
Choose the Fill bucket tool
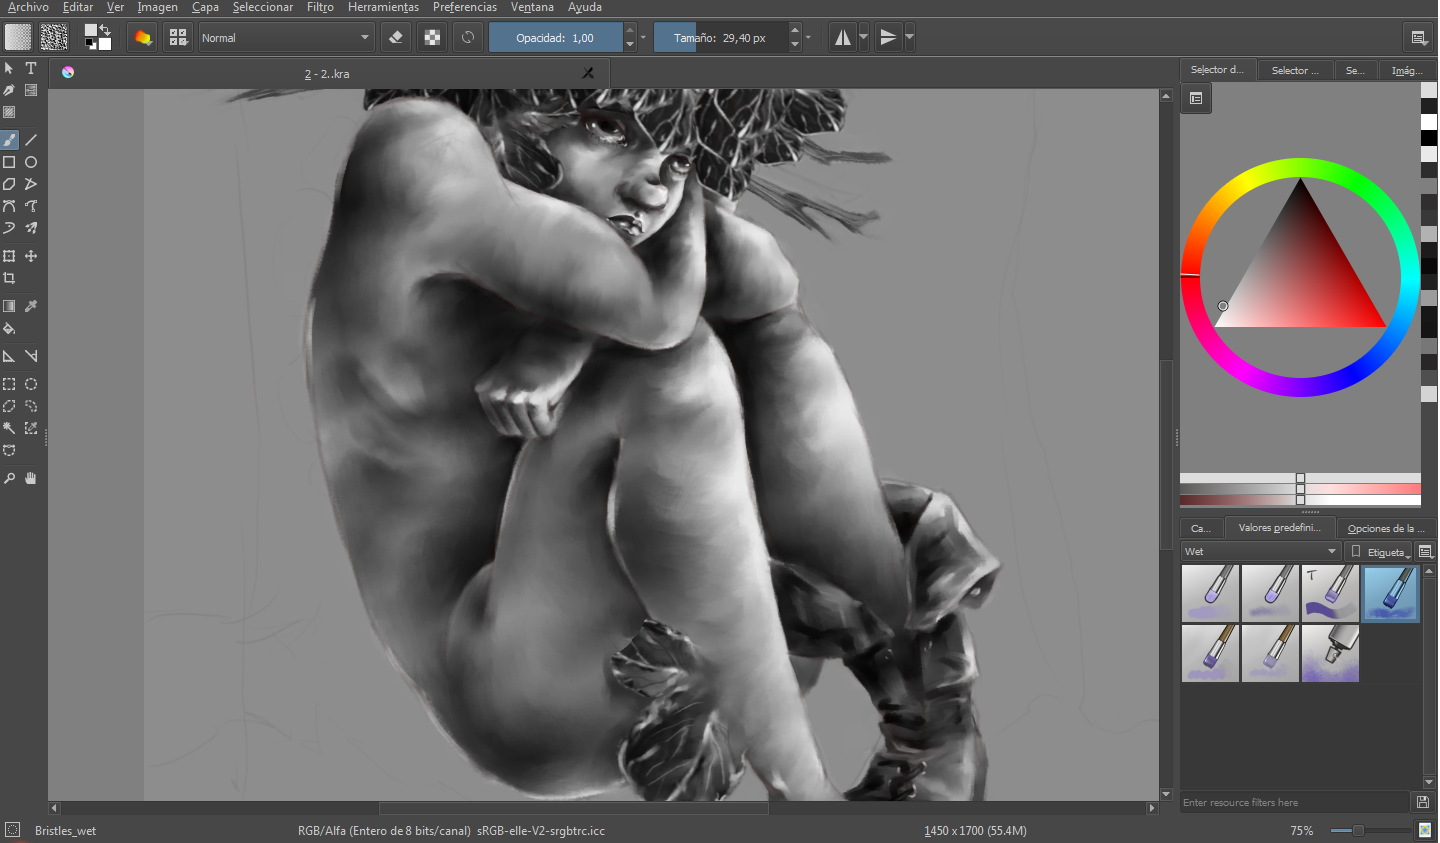pyautogui.click(x=9, y=328)
